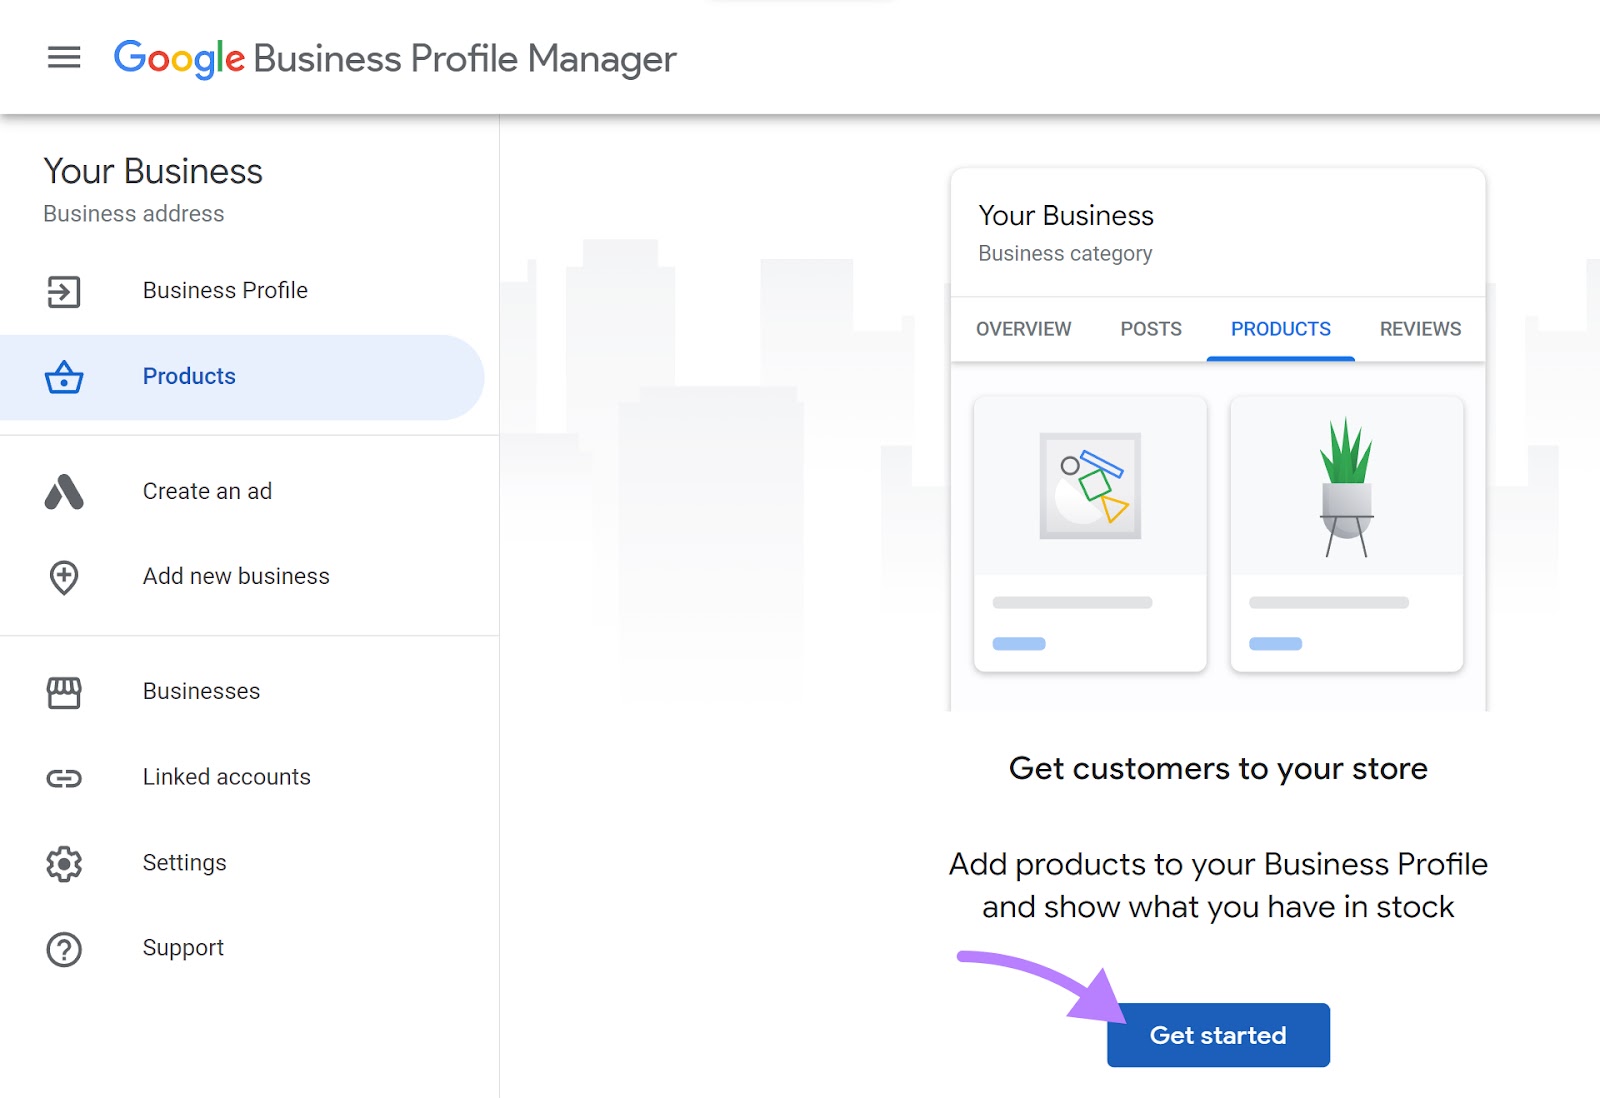
Task: Click the Google logo in the header
Action: pos(178,59)
